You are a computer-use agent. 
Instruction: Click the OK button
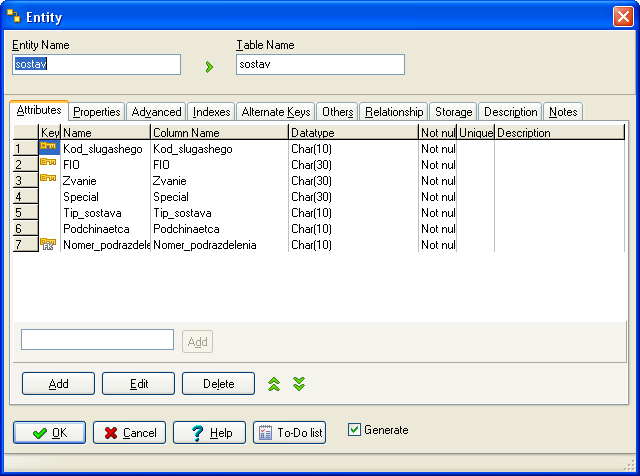[49, 433]
